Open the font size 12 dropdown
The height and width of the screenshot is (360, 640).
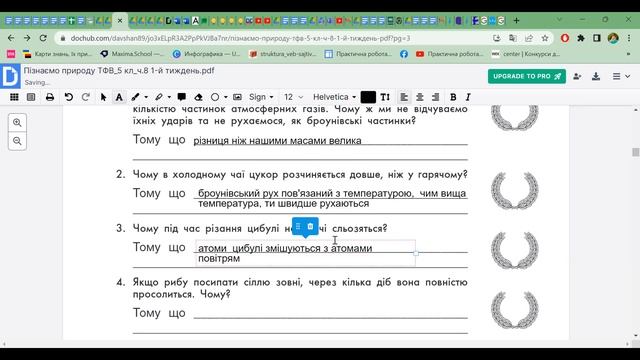(x=293, y=97)
